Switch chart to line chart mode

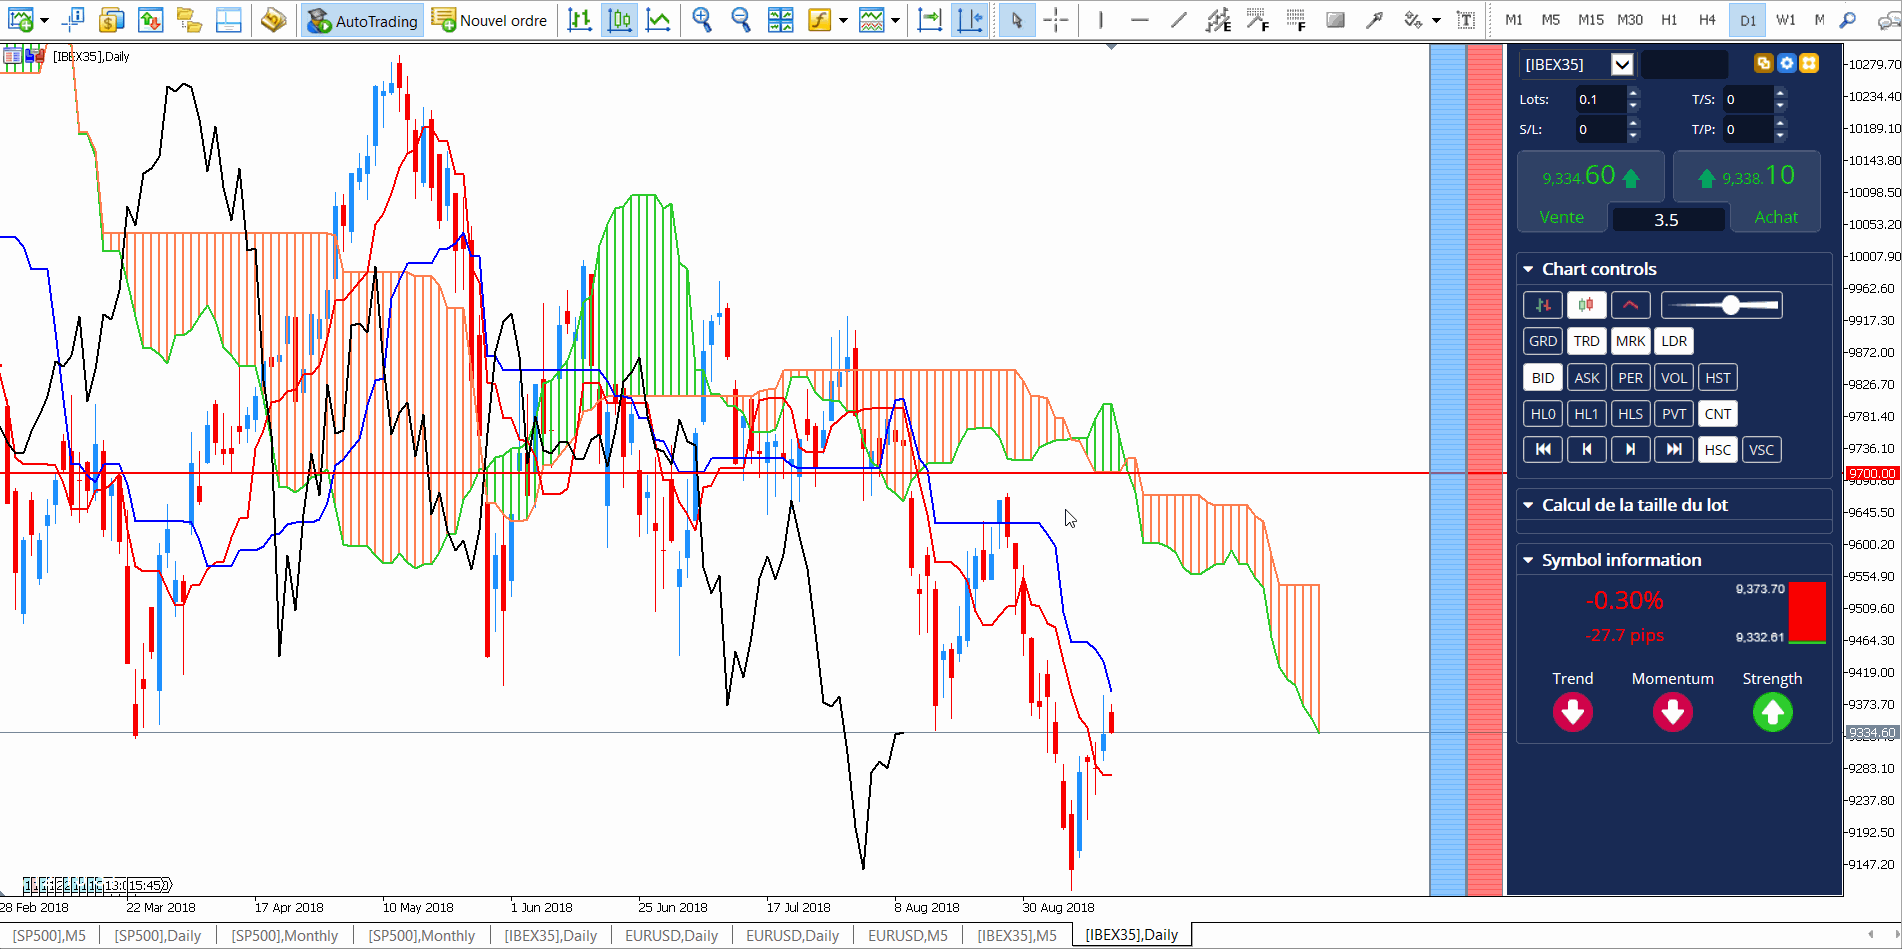[x=658, y=20]
